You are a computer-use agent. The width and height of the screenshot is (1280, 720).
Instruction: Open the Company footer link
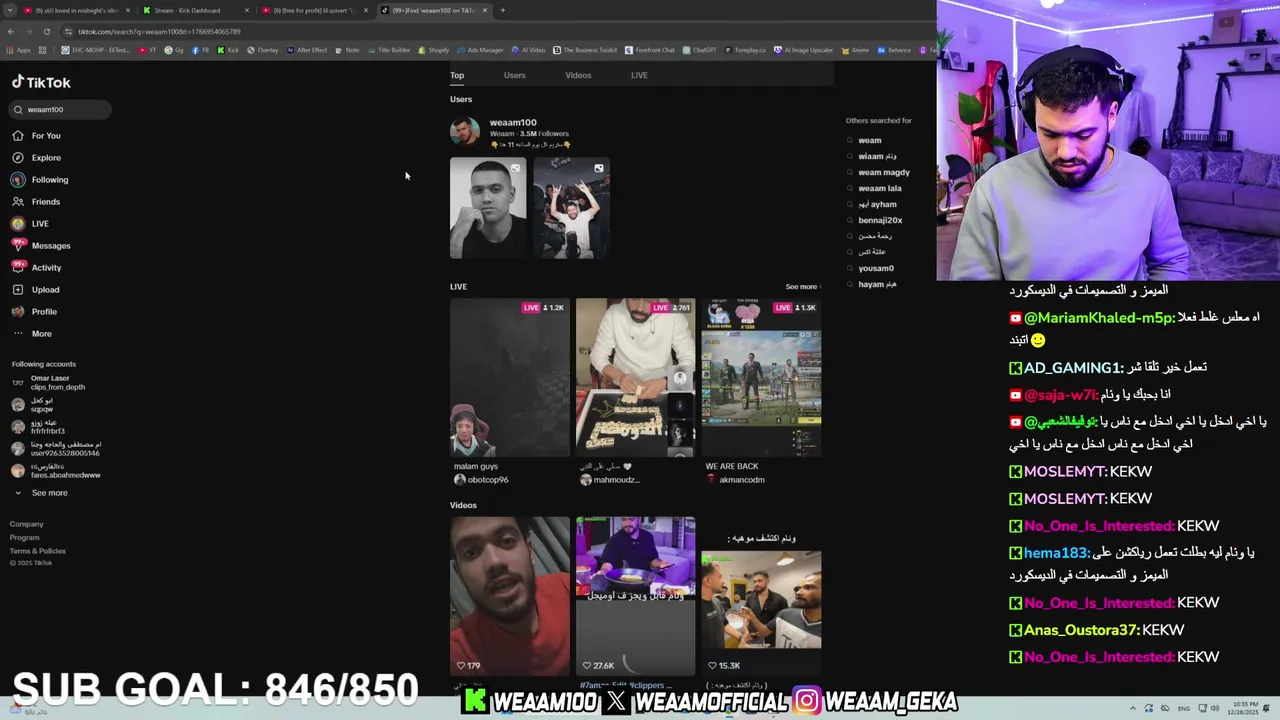tap(27, 524)
